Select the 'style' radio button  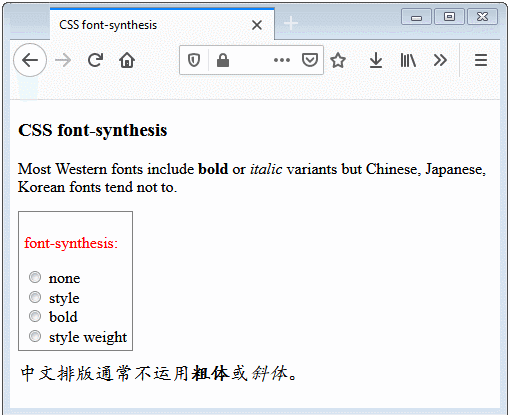(x=35, y=297)
